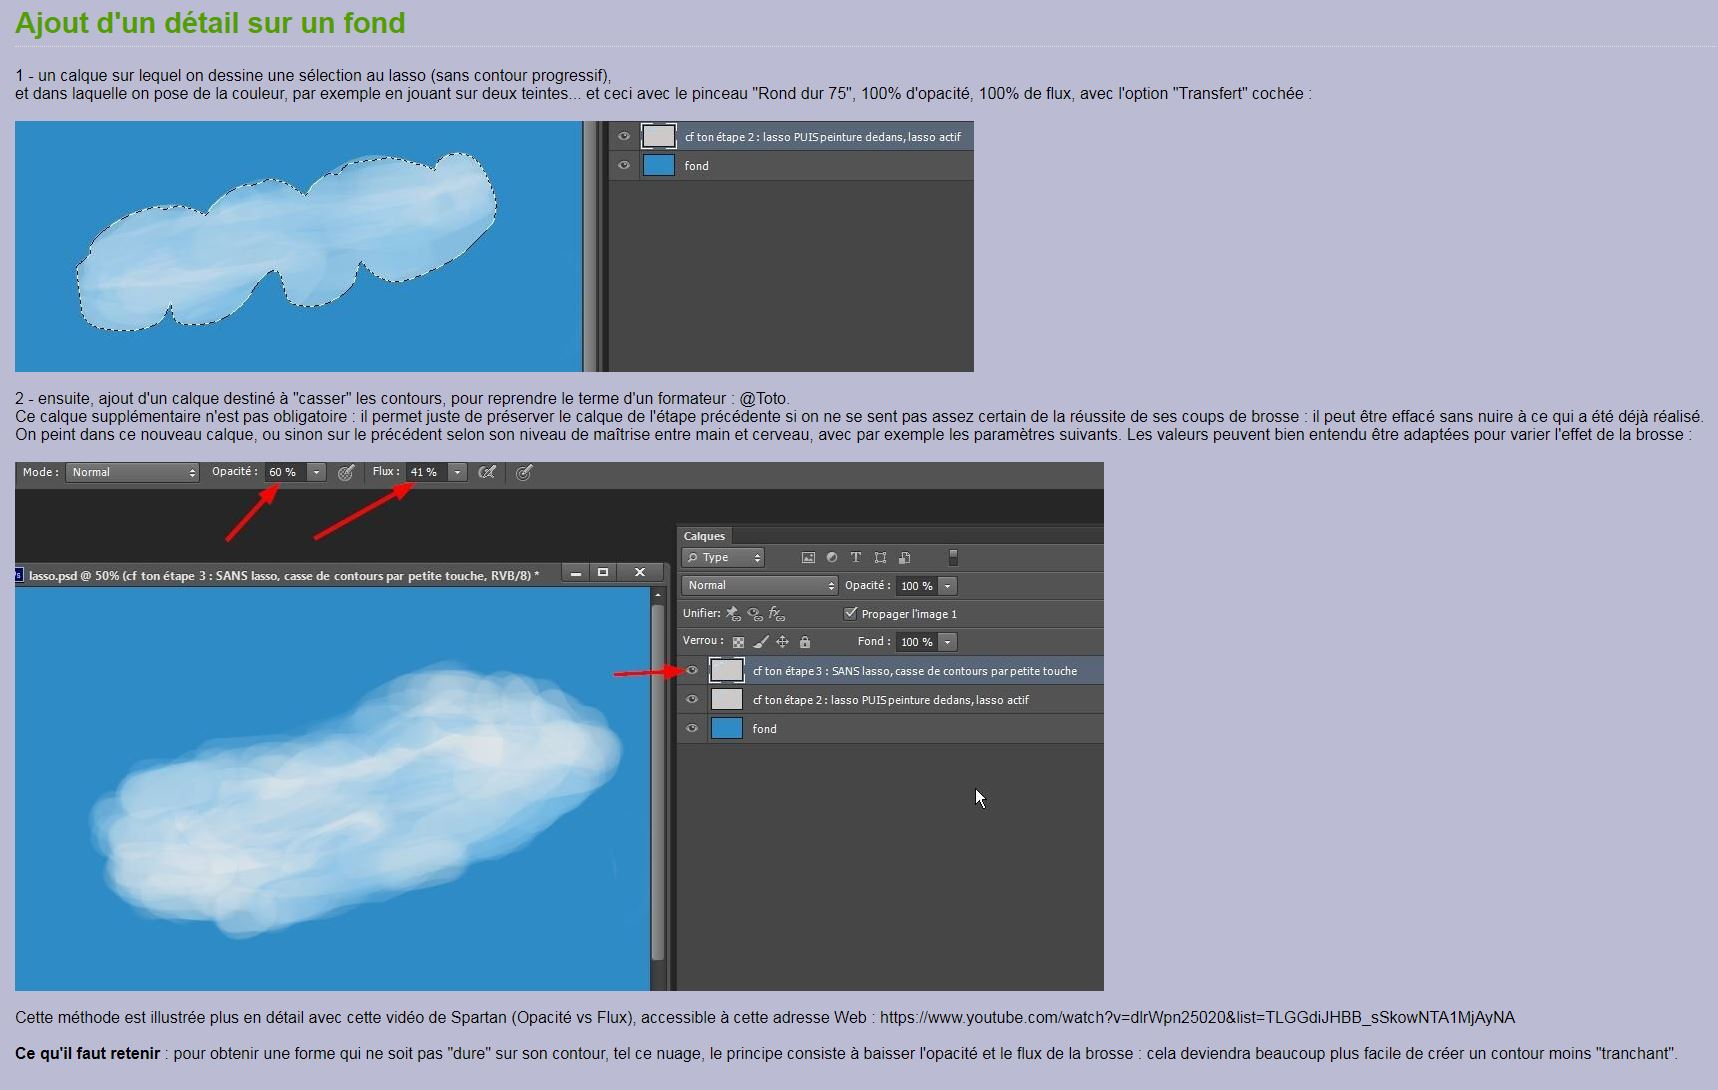This screenshot has height=1090, width=1718.
Task: Toggle the layer filtering on/off switch
Action: (953, 558)
